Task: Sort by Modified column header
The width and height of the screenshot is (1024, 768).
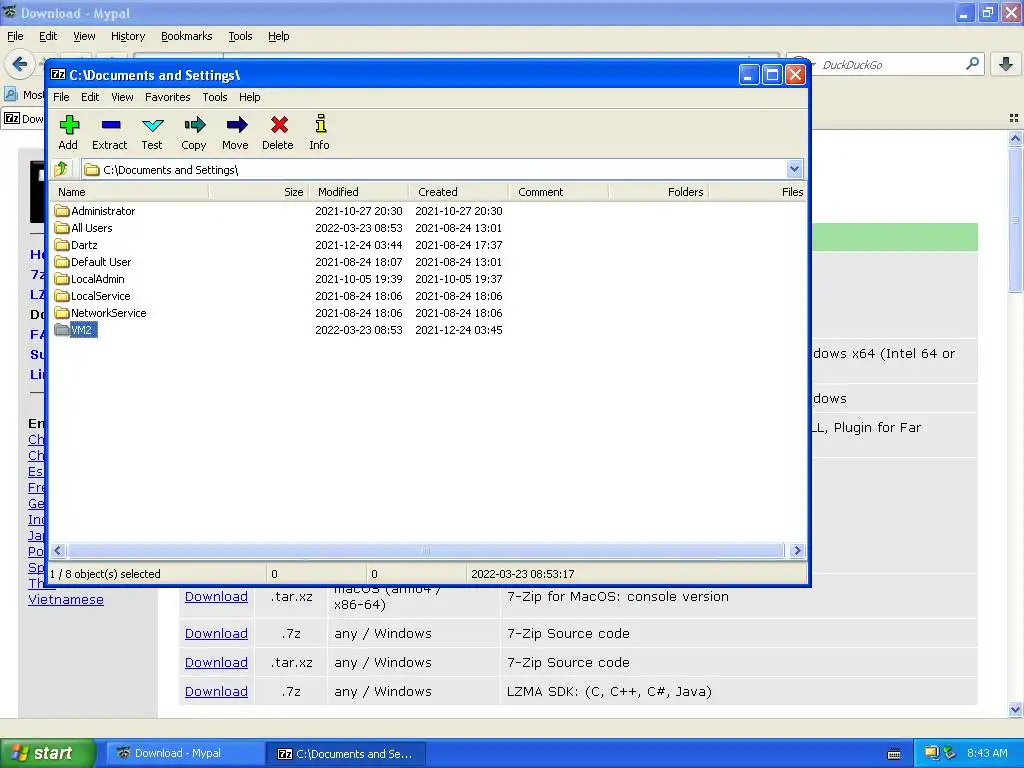Action: [x=359, y=192]
